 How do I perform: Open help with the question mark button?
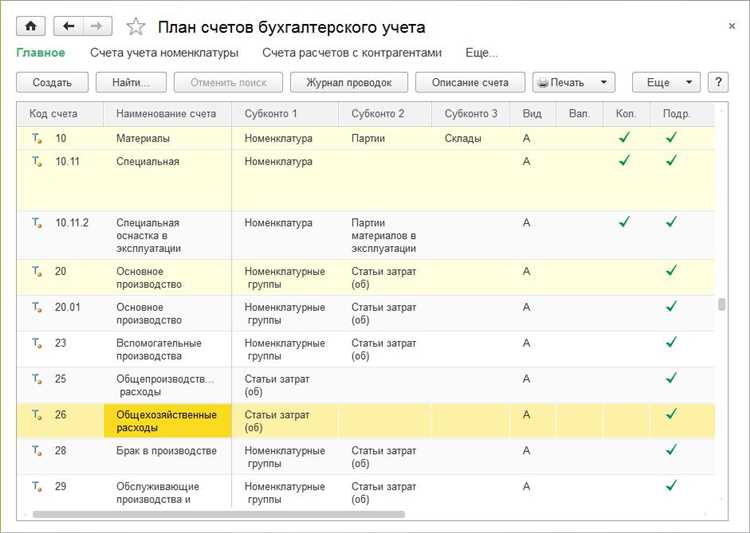717,83
